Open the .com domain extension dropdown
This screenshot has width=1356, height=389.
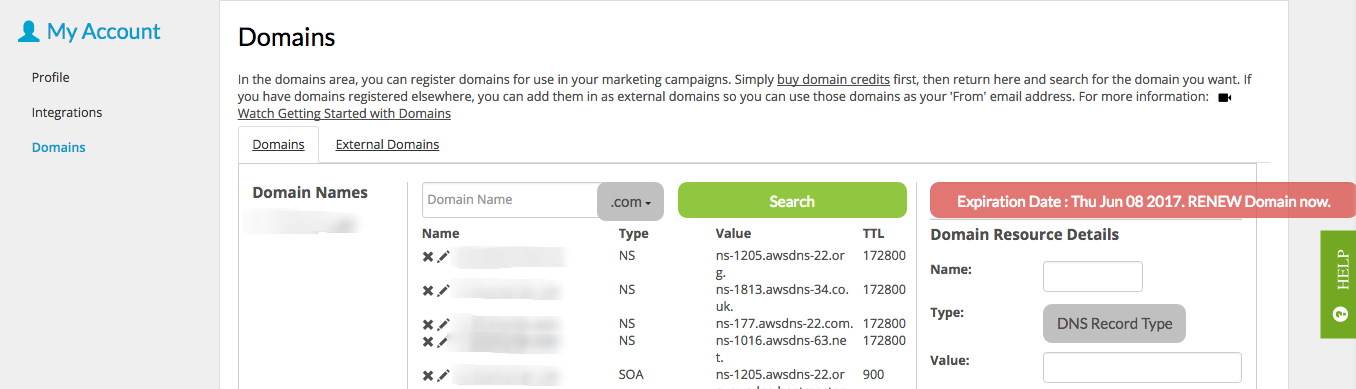point(631,202)
